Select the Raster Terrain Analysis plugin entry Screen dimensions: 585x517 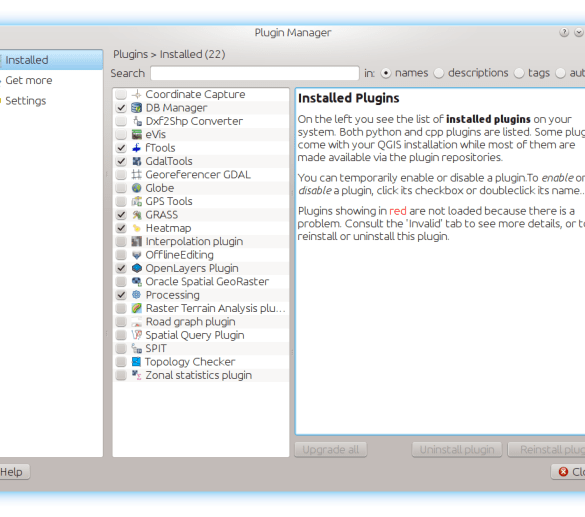coord(201,308)
